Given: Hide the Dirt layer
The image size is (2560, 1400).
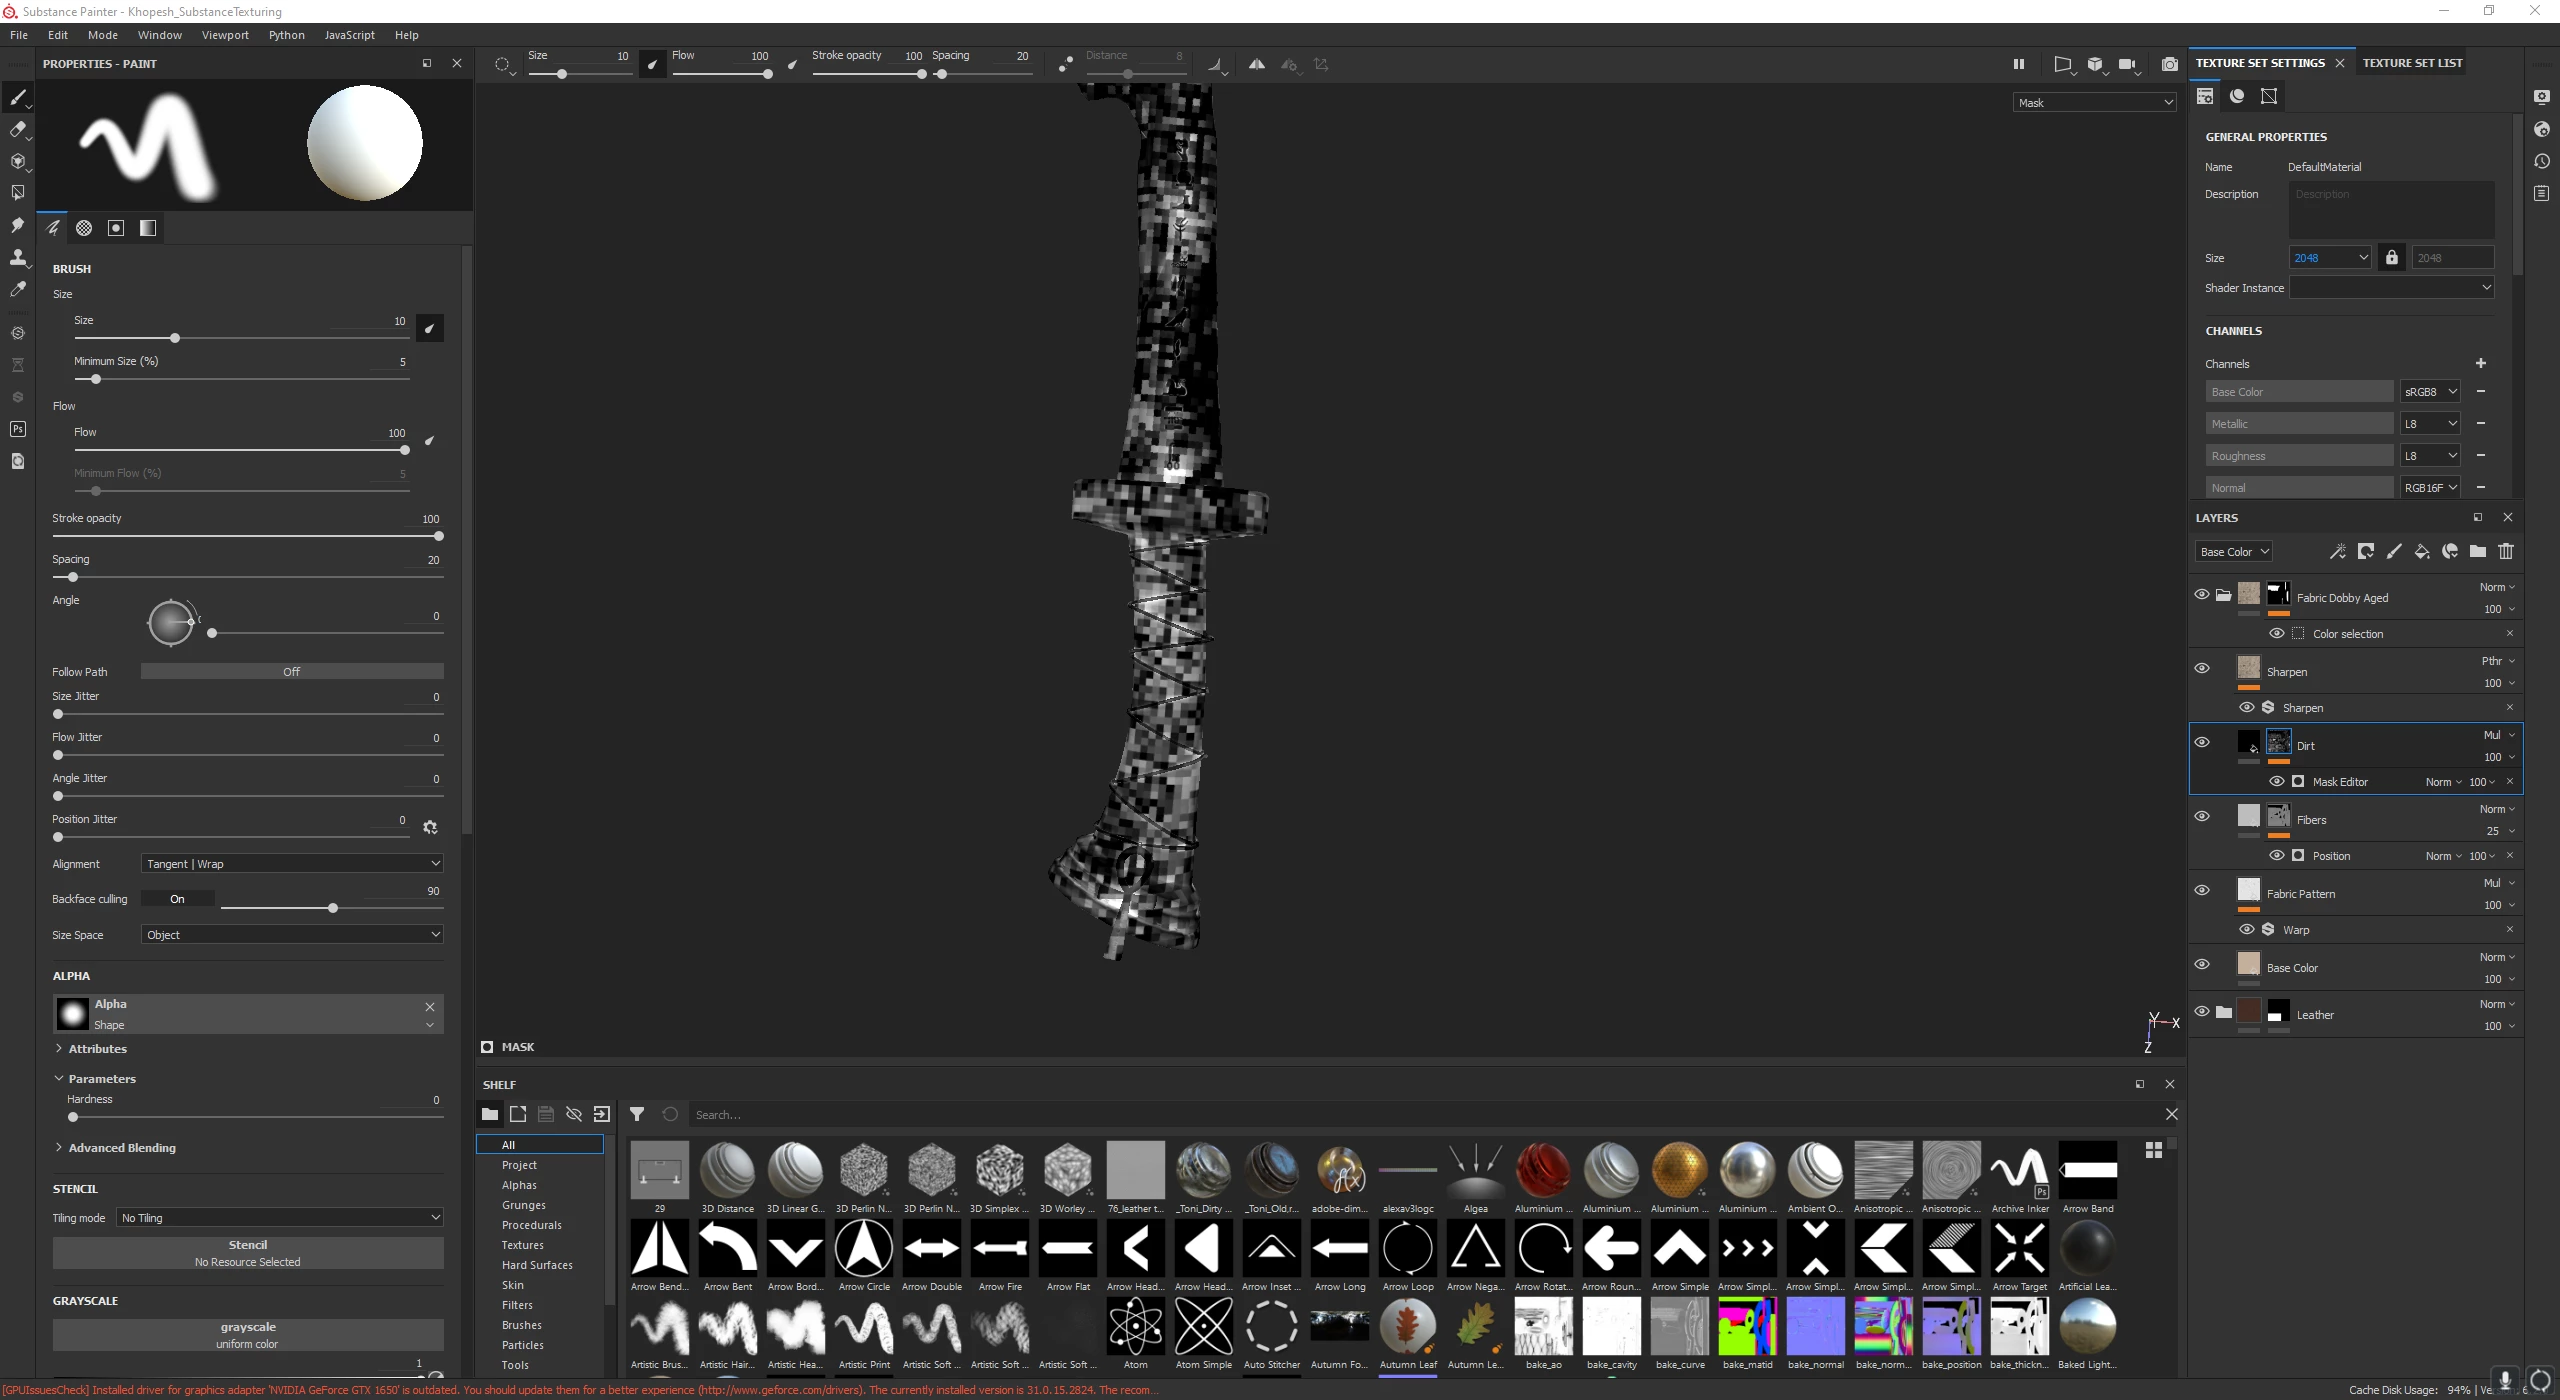Looking at the screenshot, I should 2201,742.
